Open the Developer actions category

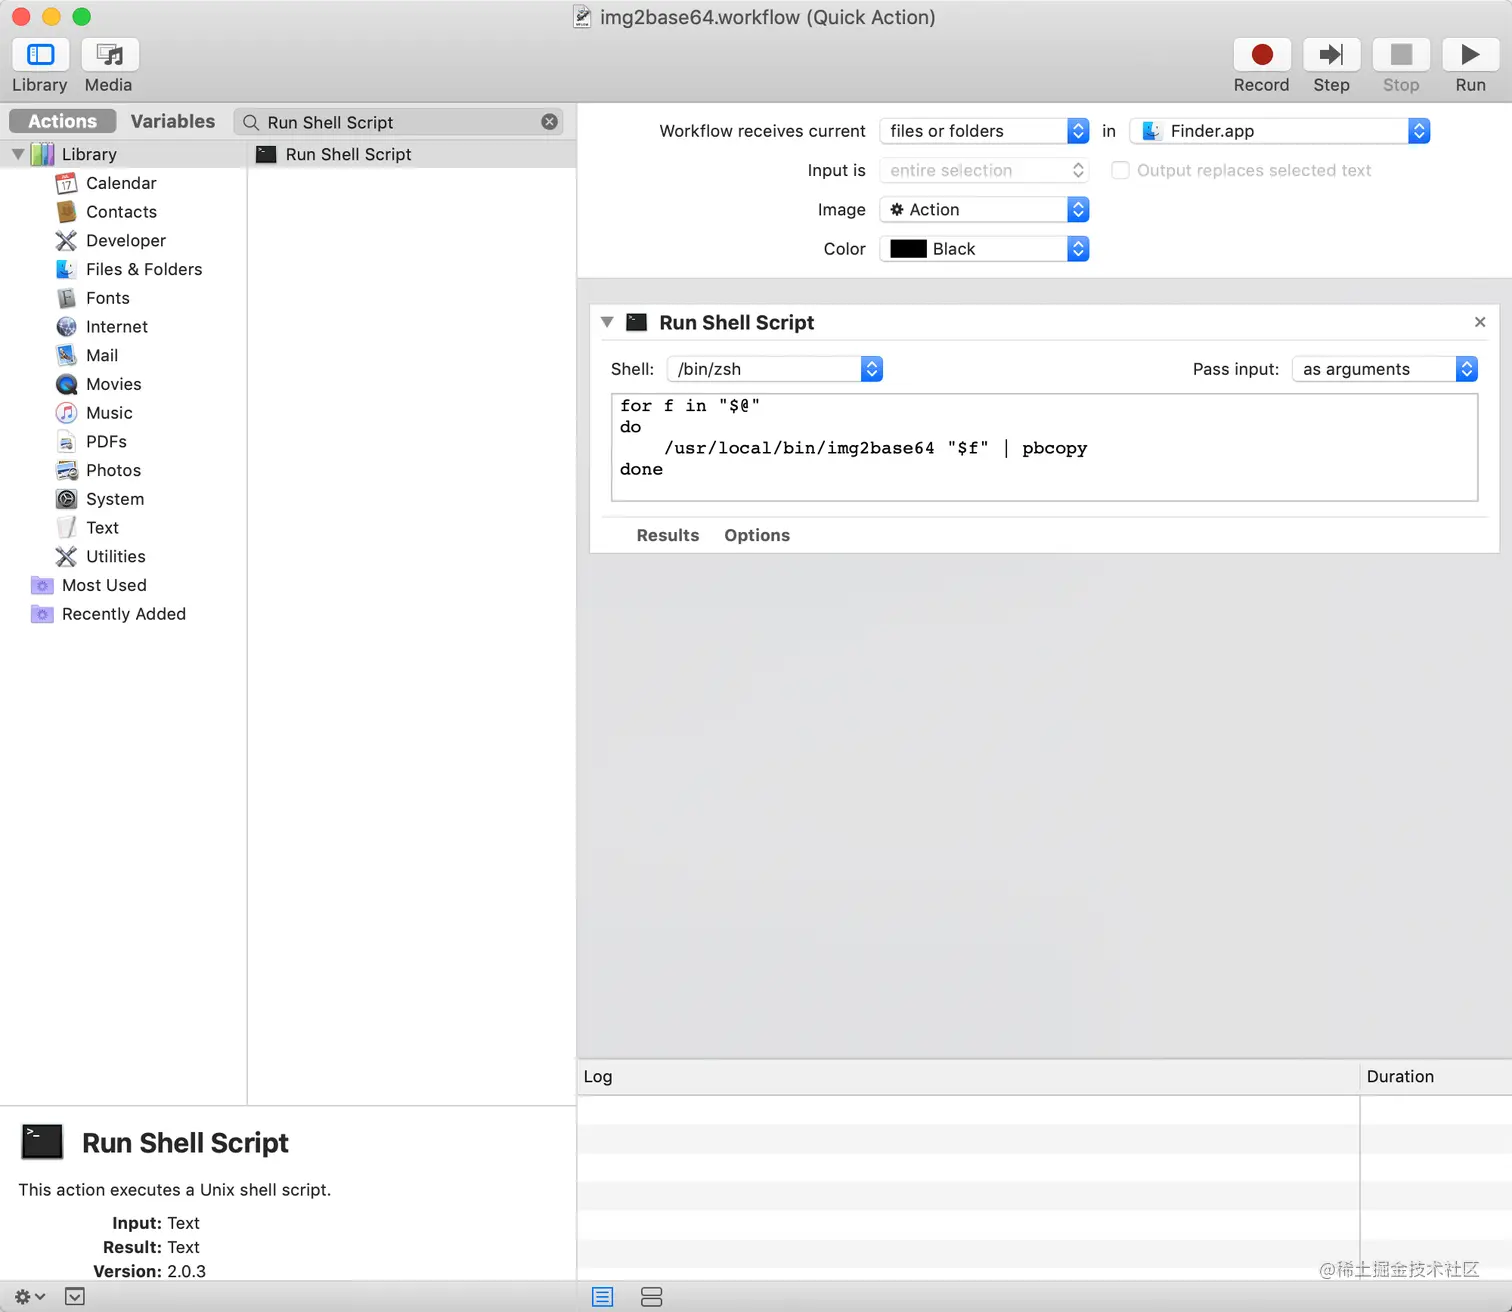click(x=125, y=240)
